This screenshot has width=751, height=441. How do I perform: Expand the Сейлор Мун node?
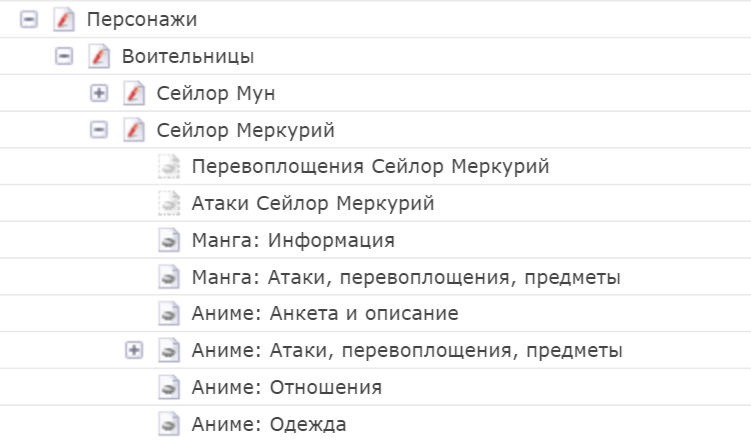(x=99, y=93)
